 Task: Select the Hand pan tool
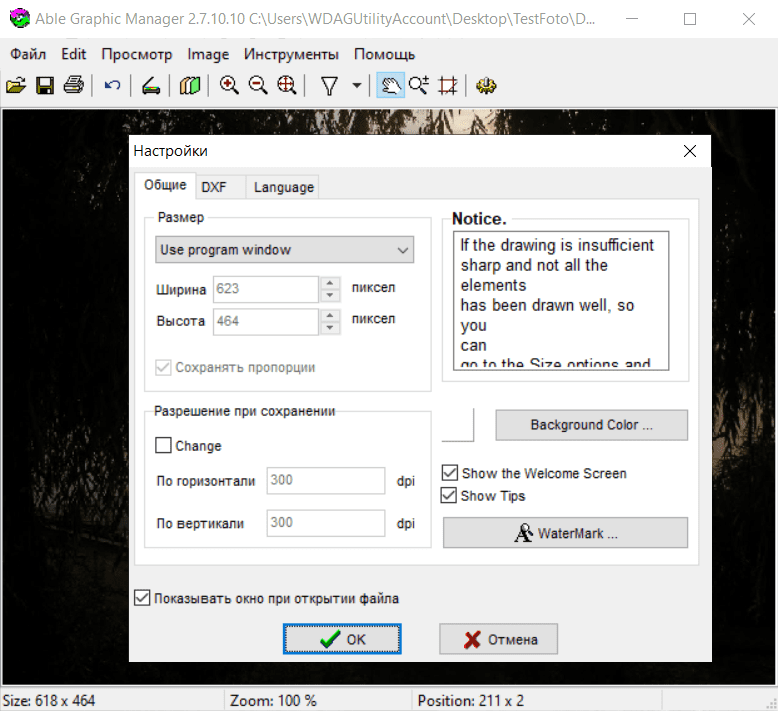coord(390,85)
